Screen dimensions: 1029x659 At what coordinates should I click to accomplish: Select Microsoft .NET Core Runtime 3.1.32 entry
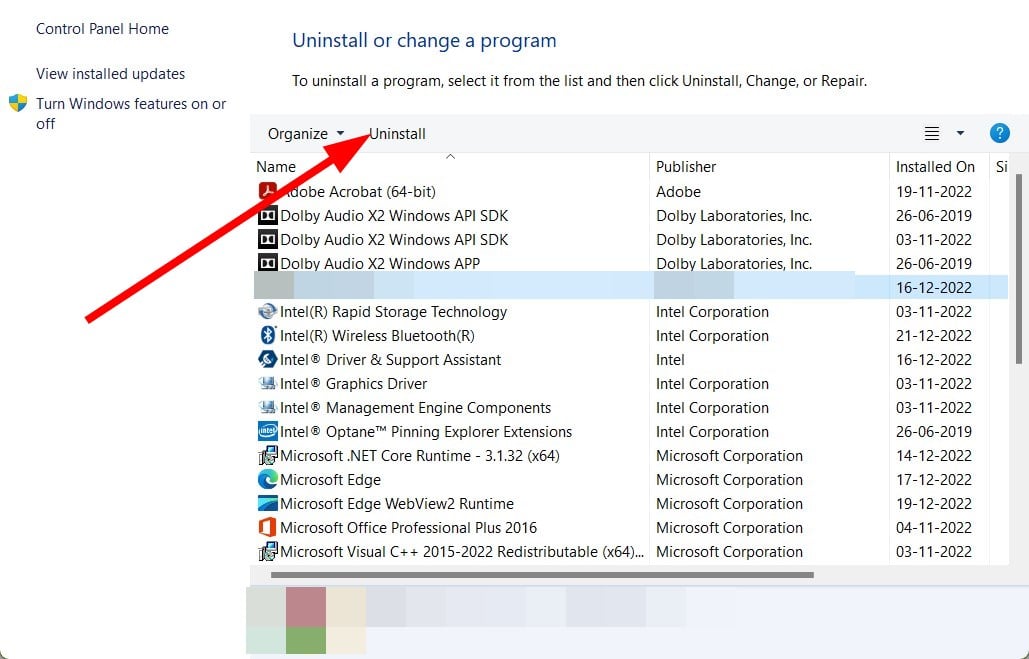pos(420,456)
